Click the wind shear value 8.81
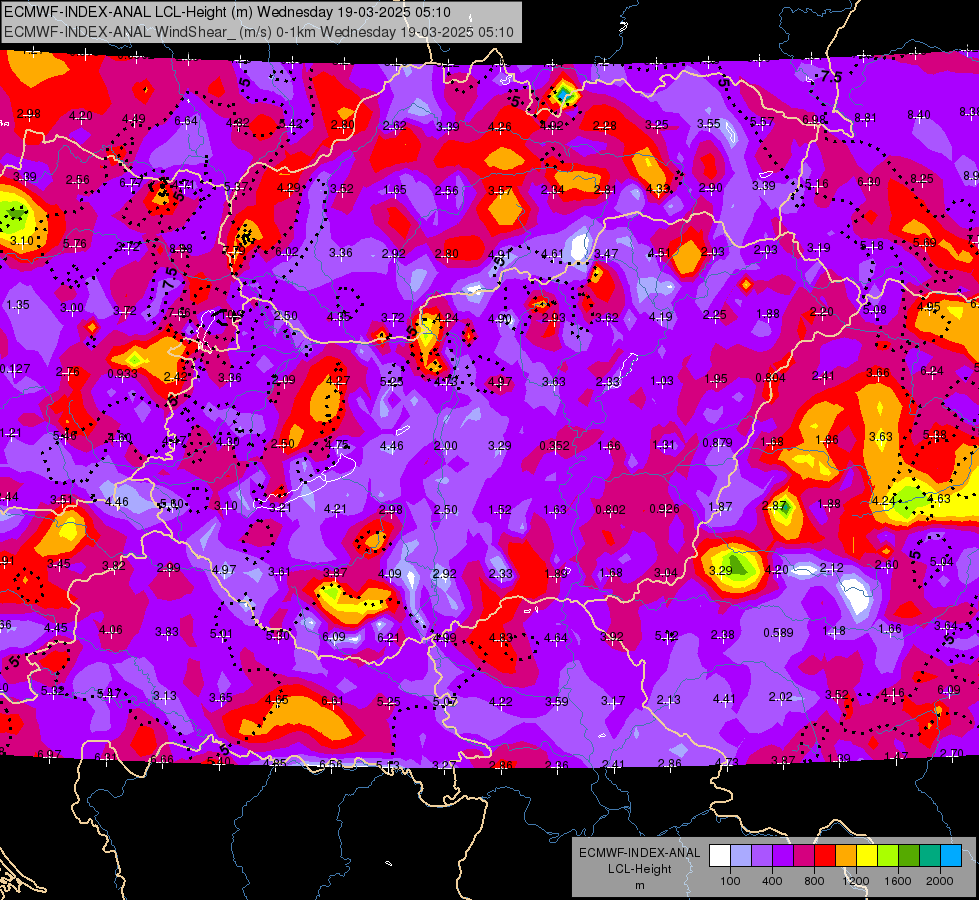Screen dimensions: 979x900 865,118
